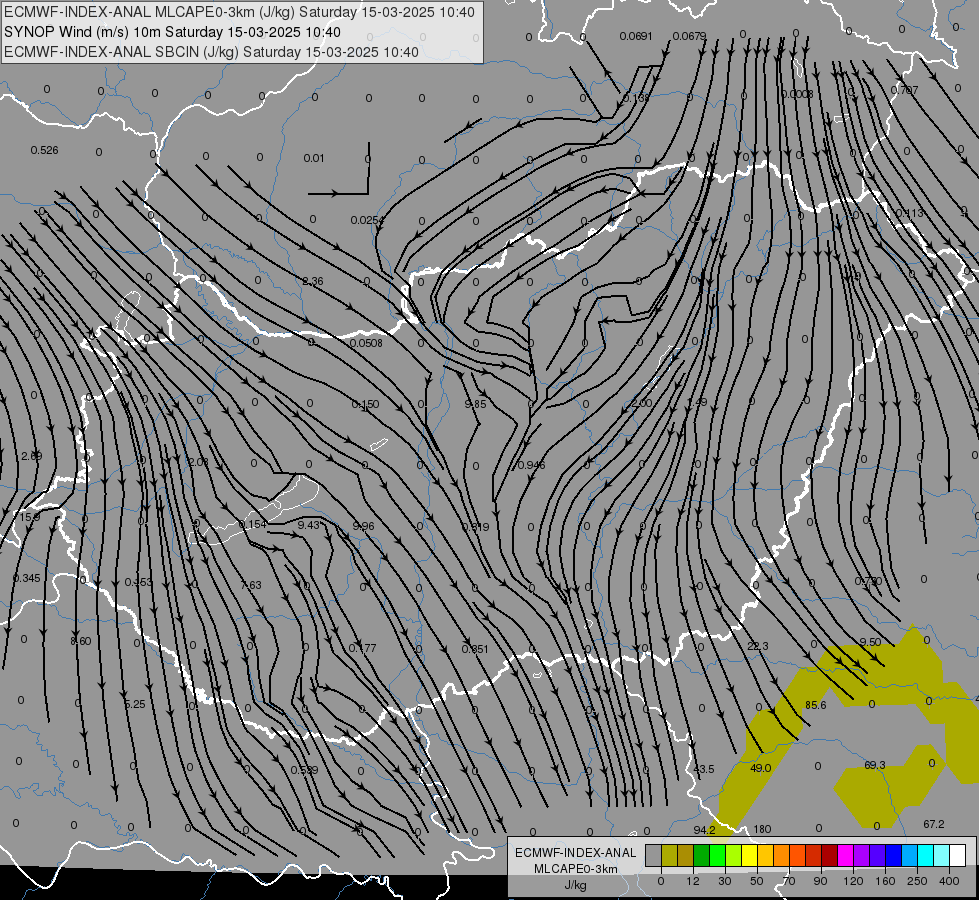The image size is (979, 900).
Task: Click the J/kg unit label in legend
Action: pyautogui.click(x=576, y=885)
